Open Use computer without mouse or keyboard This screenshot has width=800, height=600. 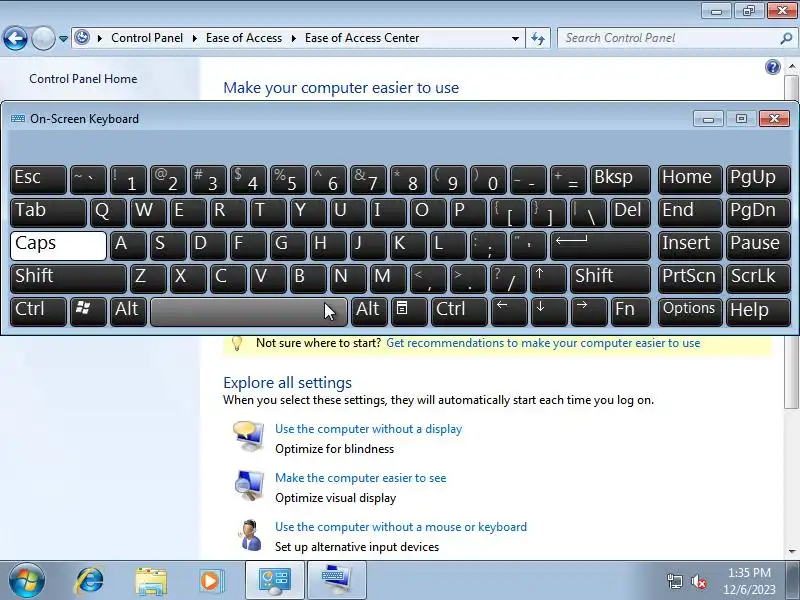[x=401, y=527]
